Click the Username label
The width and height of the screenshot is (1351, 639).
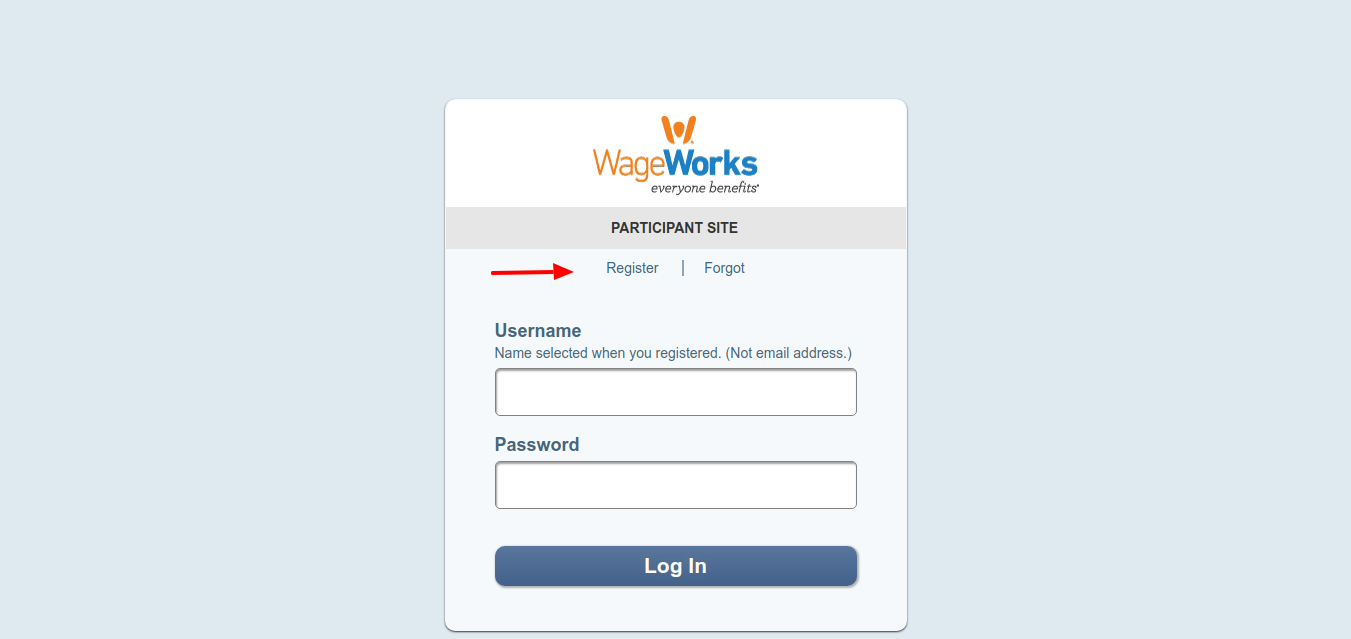point(538,331)
